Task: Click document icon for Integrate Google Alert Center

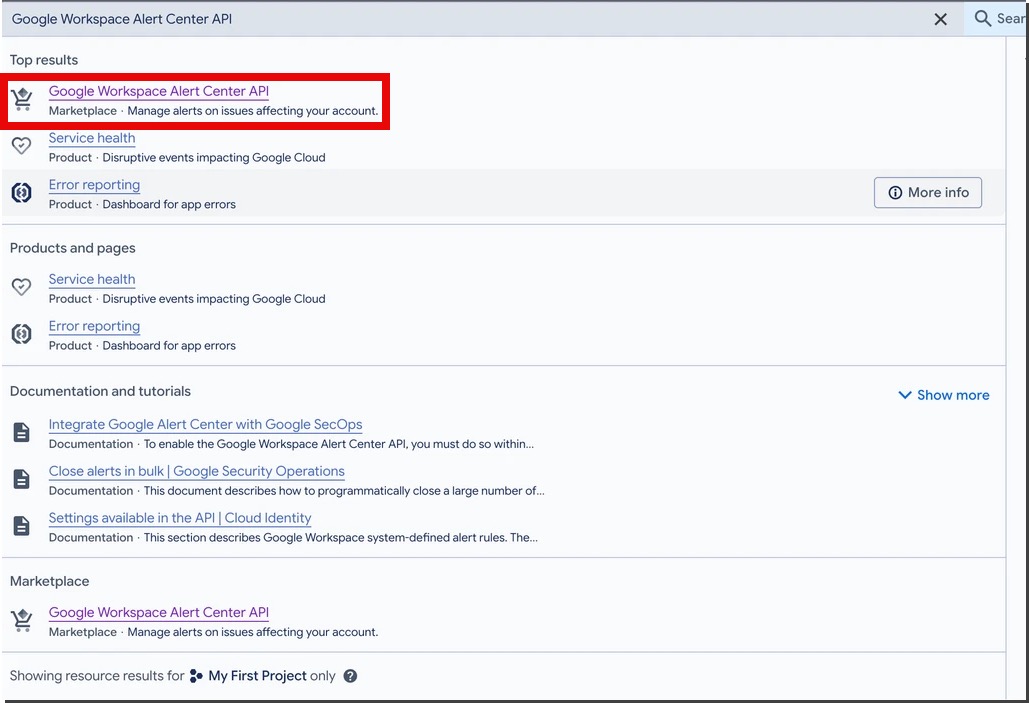Action: tap(22, 433)
